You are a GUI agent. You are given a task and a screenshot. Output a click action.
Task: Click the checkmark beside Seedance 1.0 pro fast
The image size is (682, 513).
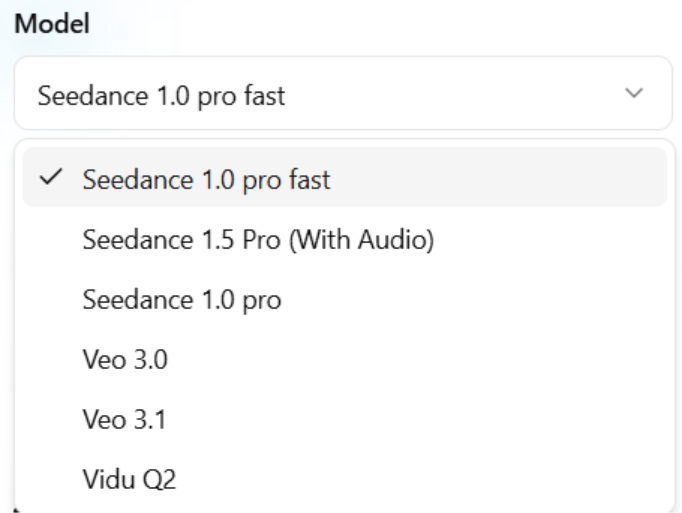click(49, 179)
